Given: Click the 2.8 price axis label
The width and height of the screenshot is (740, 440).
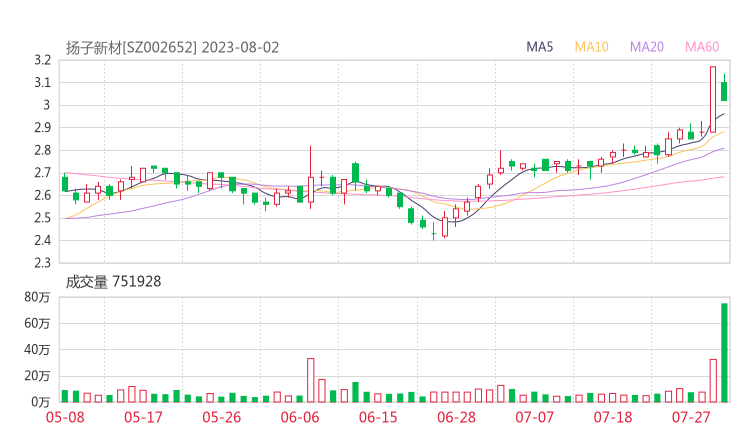Looking at the screenshot, I should (42, 150).
